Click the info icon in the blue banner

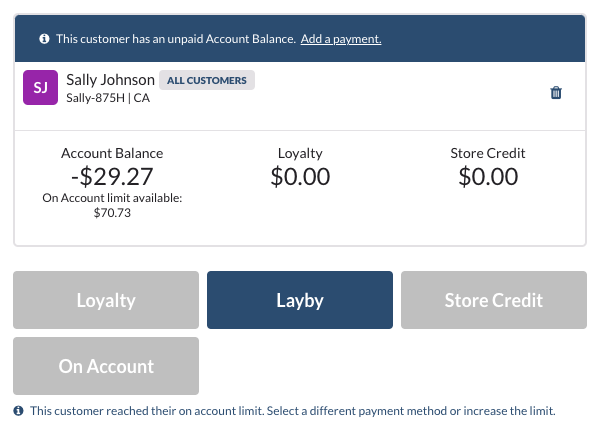pos(44,39)
